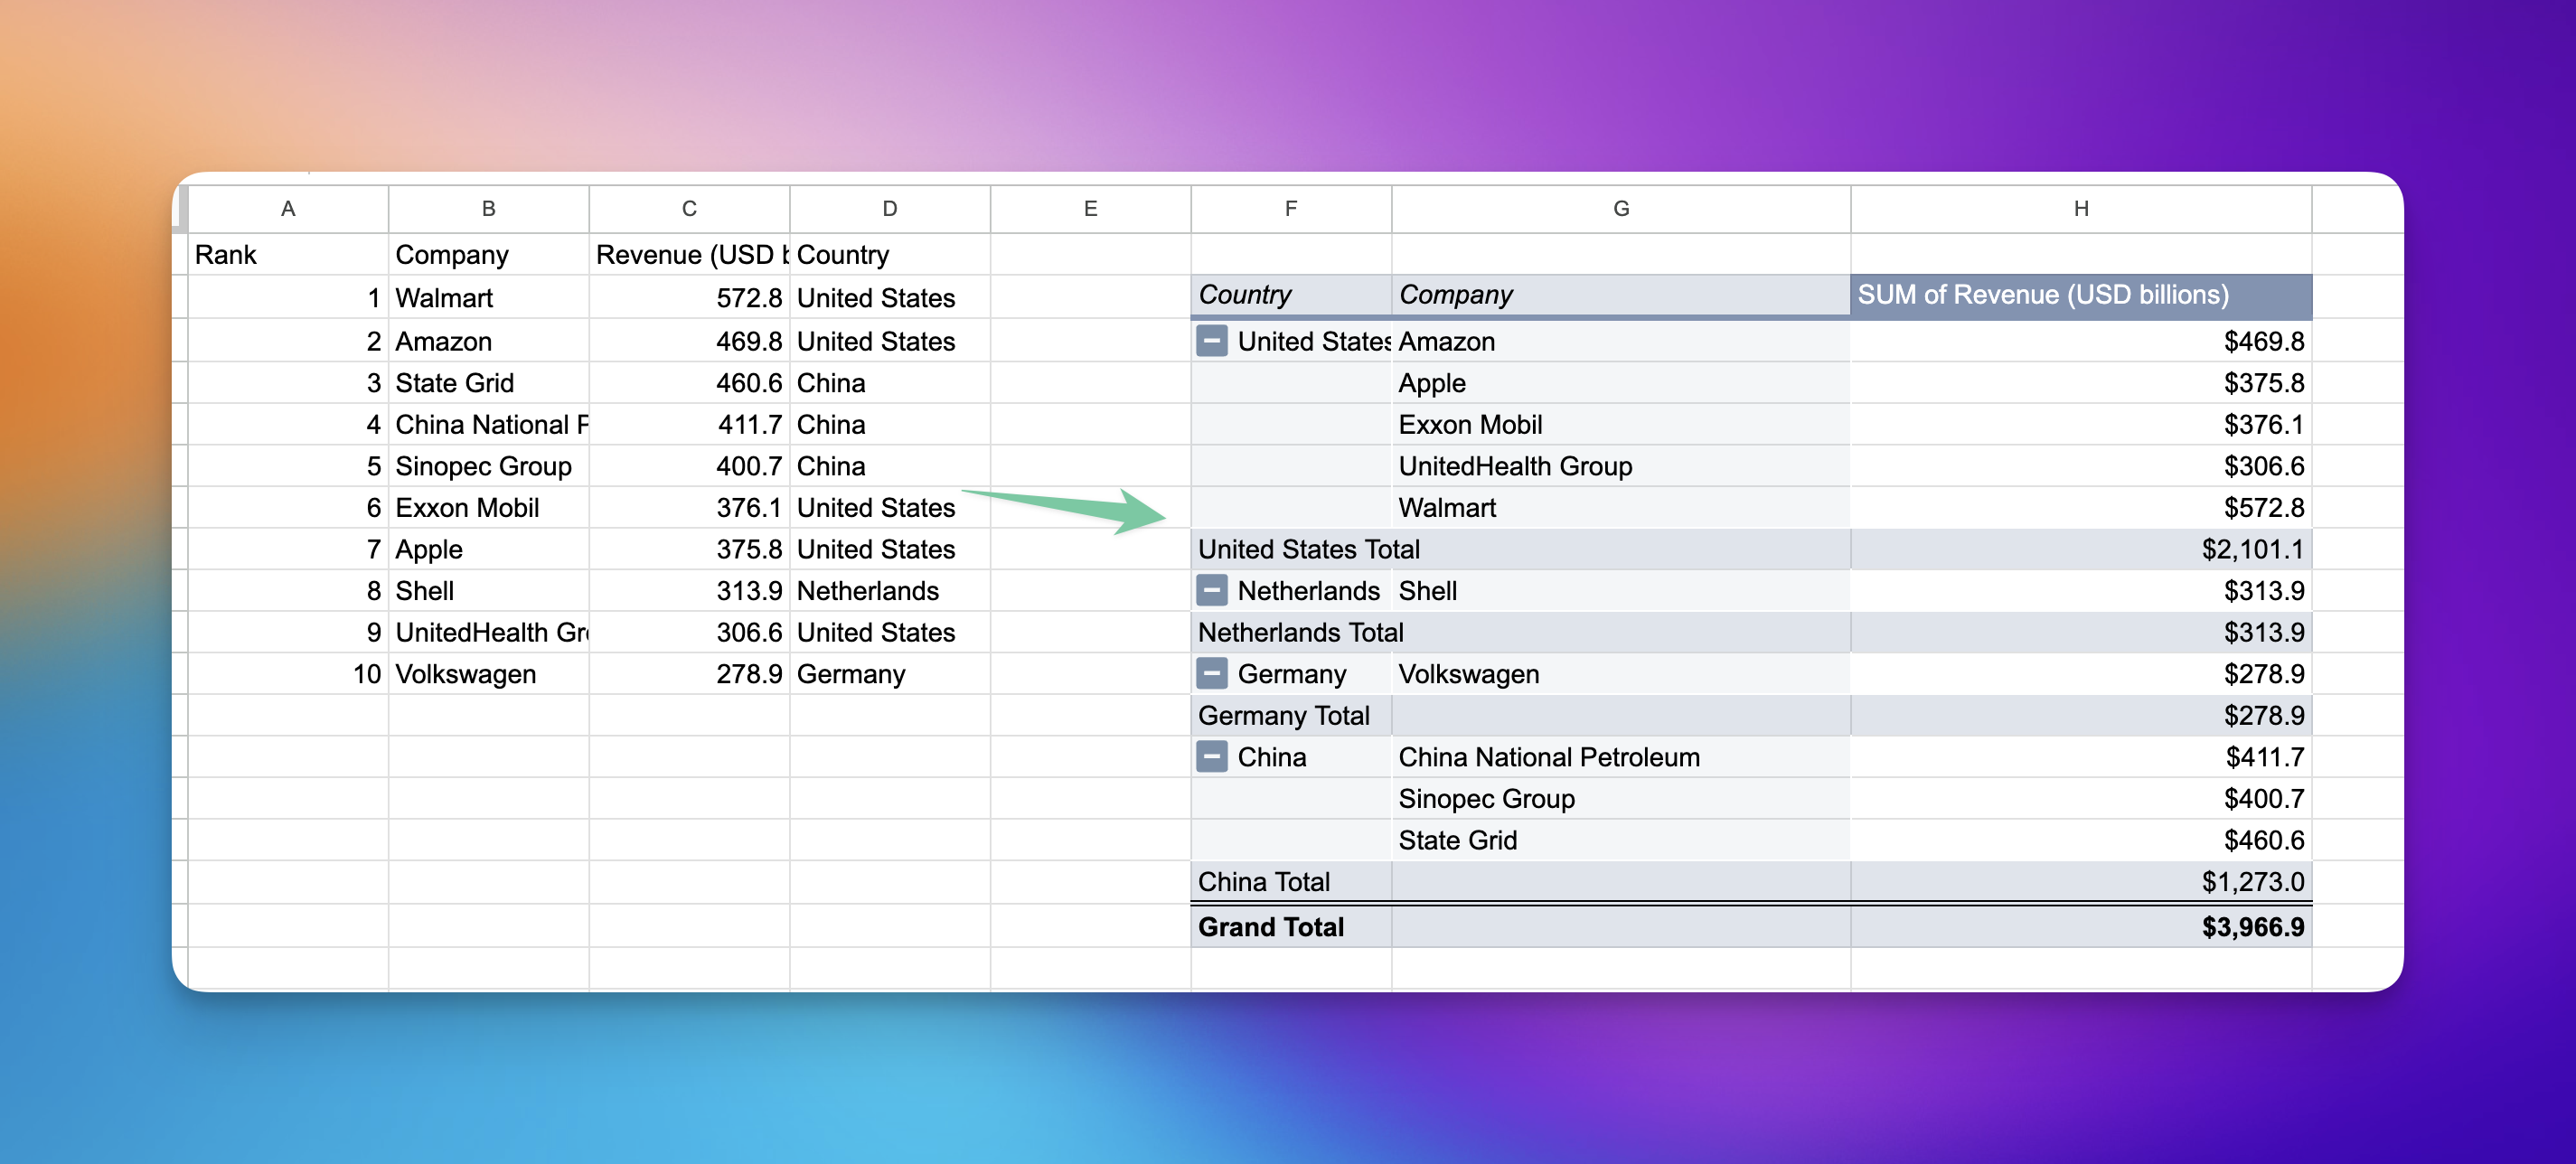Click the rank 10 cell
This screenshot has width=2576, height=1164.
pos(288,673)
